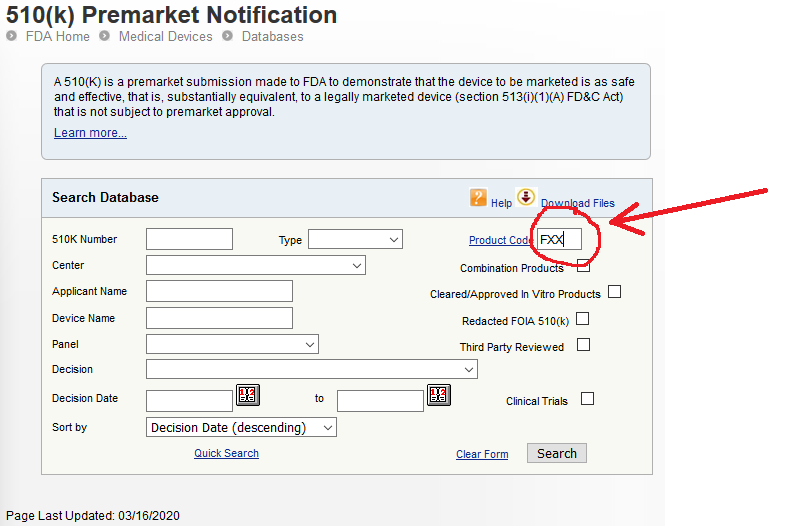Open Databases breadcrumb
This screenshot has width=787, height=528.
(x=273, y=37)
